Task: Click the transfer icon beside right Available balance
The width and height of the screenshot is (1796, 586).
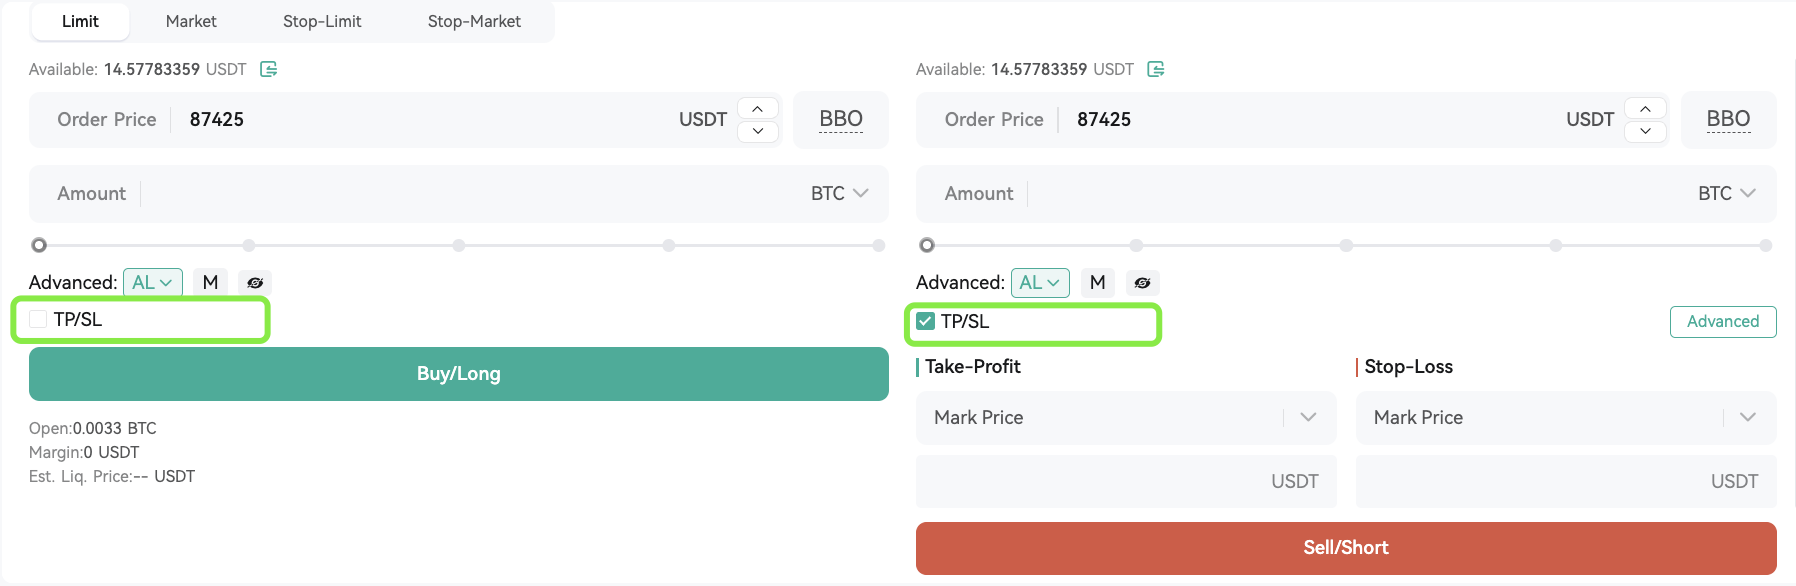Action: pyautogui.click(x=1156, y=69)
